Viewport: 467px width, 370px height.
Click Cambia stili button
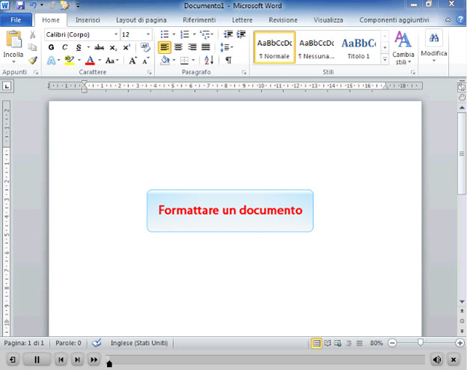(403, 48)
